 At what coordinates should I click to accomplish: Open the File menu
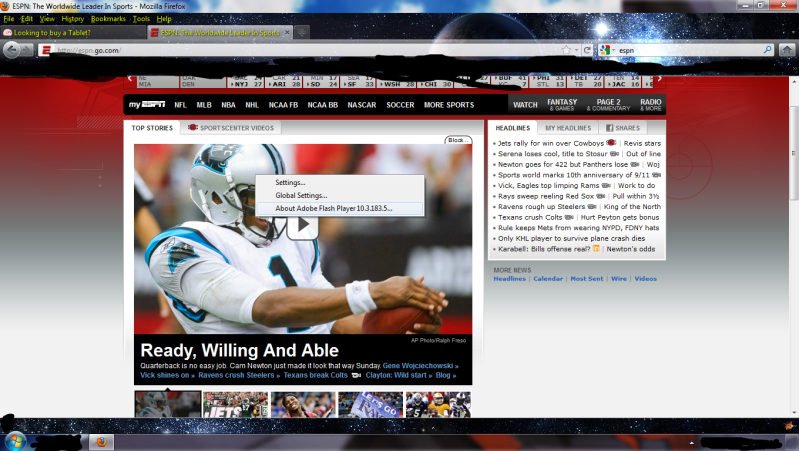(x=9, y=19)
